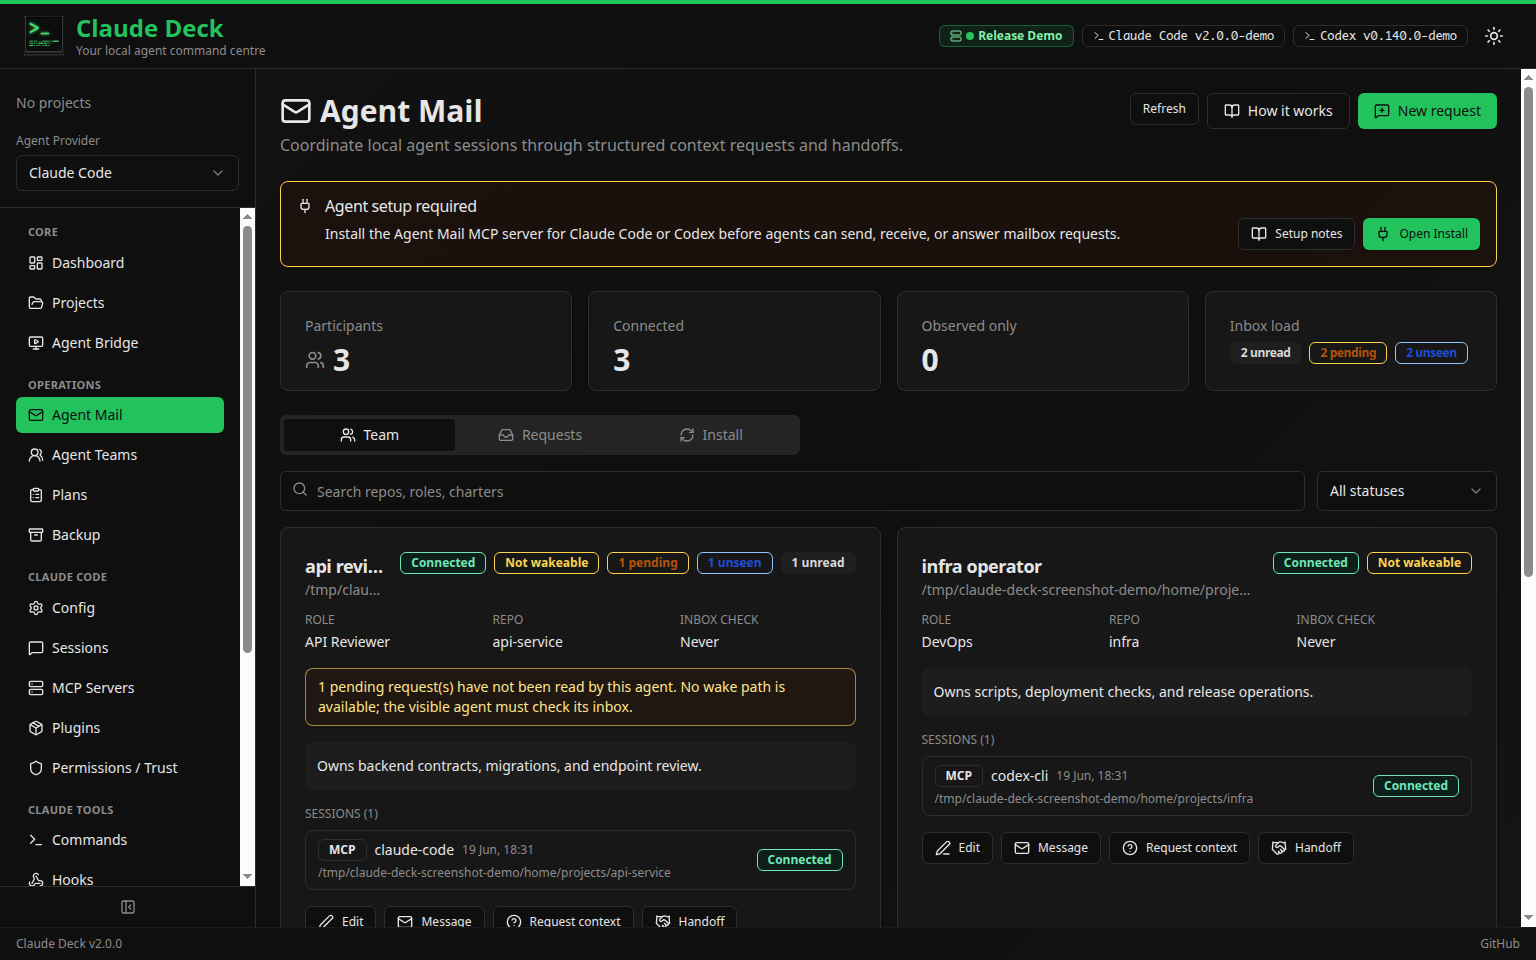This screenshot has height=960, width=1536.
Task: Open Agent Teams section
Action: point(120,455)
